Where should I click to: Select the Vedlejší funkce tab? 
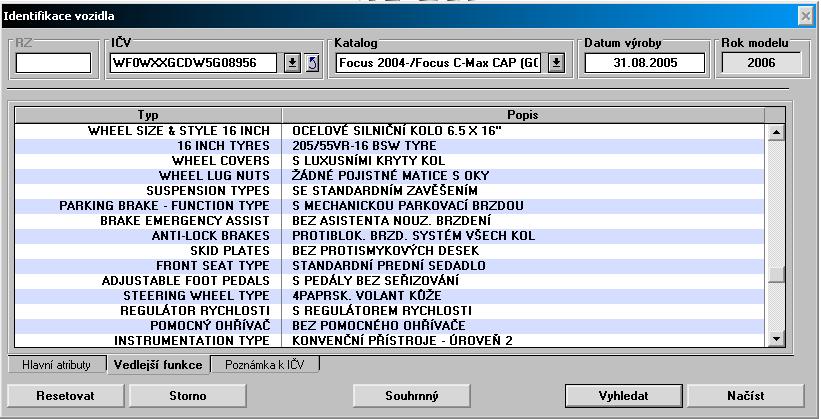(159, 365)
